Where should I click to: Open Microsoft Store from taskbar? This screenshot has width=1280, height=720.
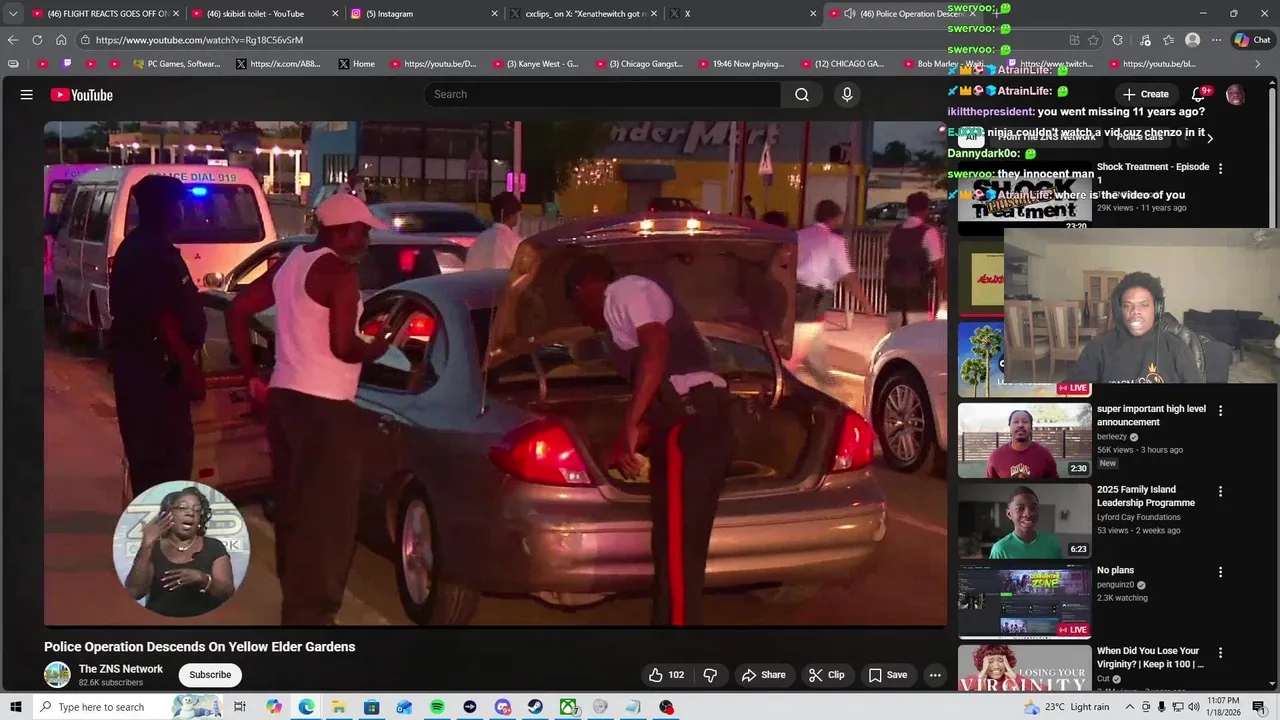[371, 707]
